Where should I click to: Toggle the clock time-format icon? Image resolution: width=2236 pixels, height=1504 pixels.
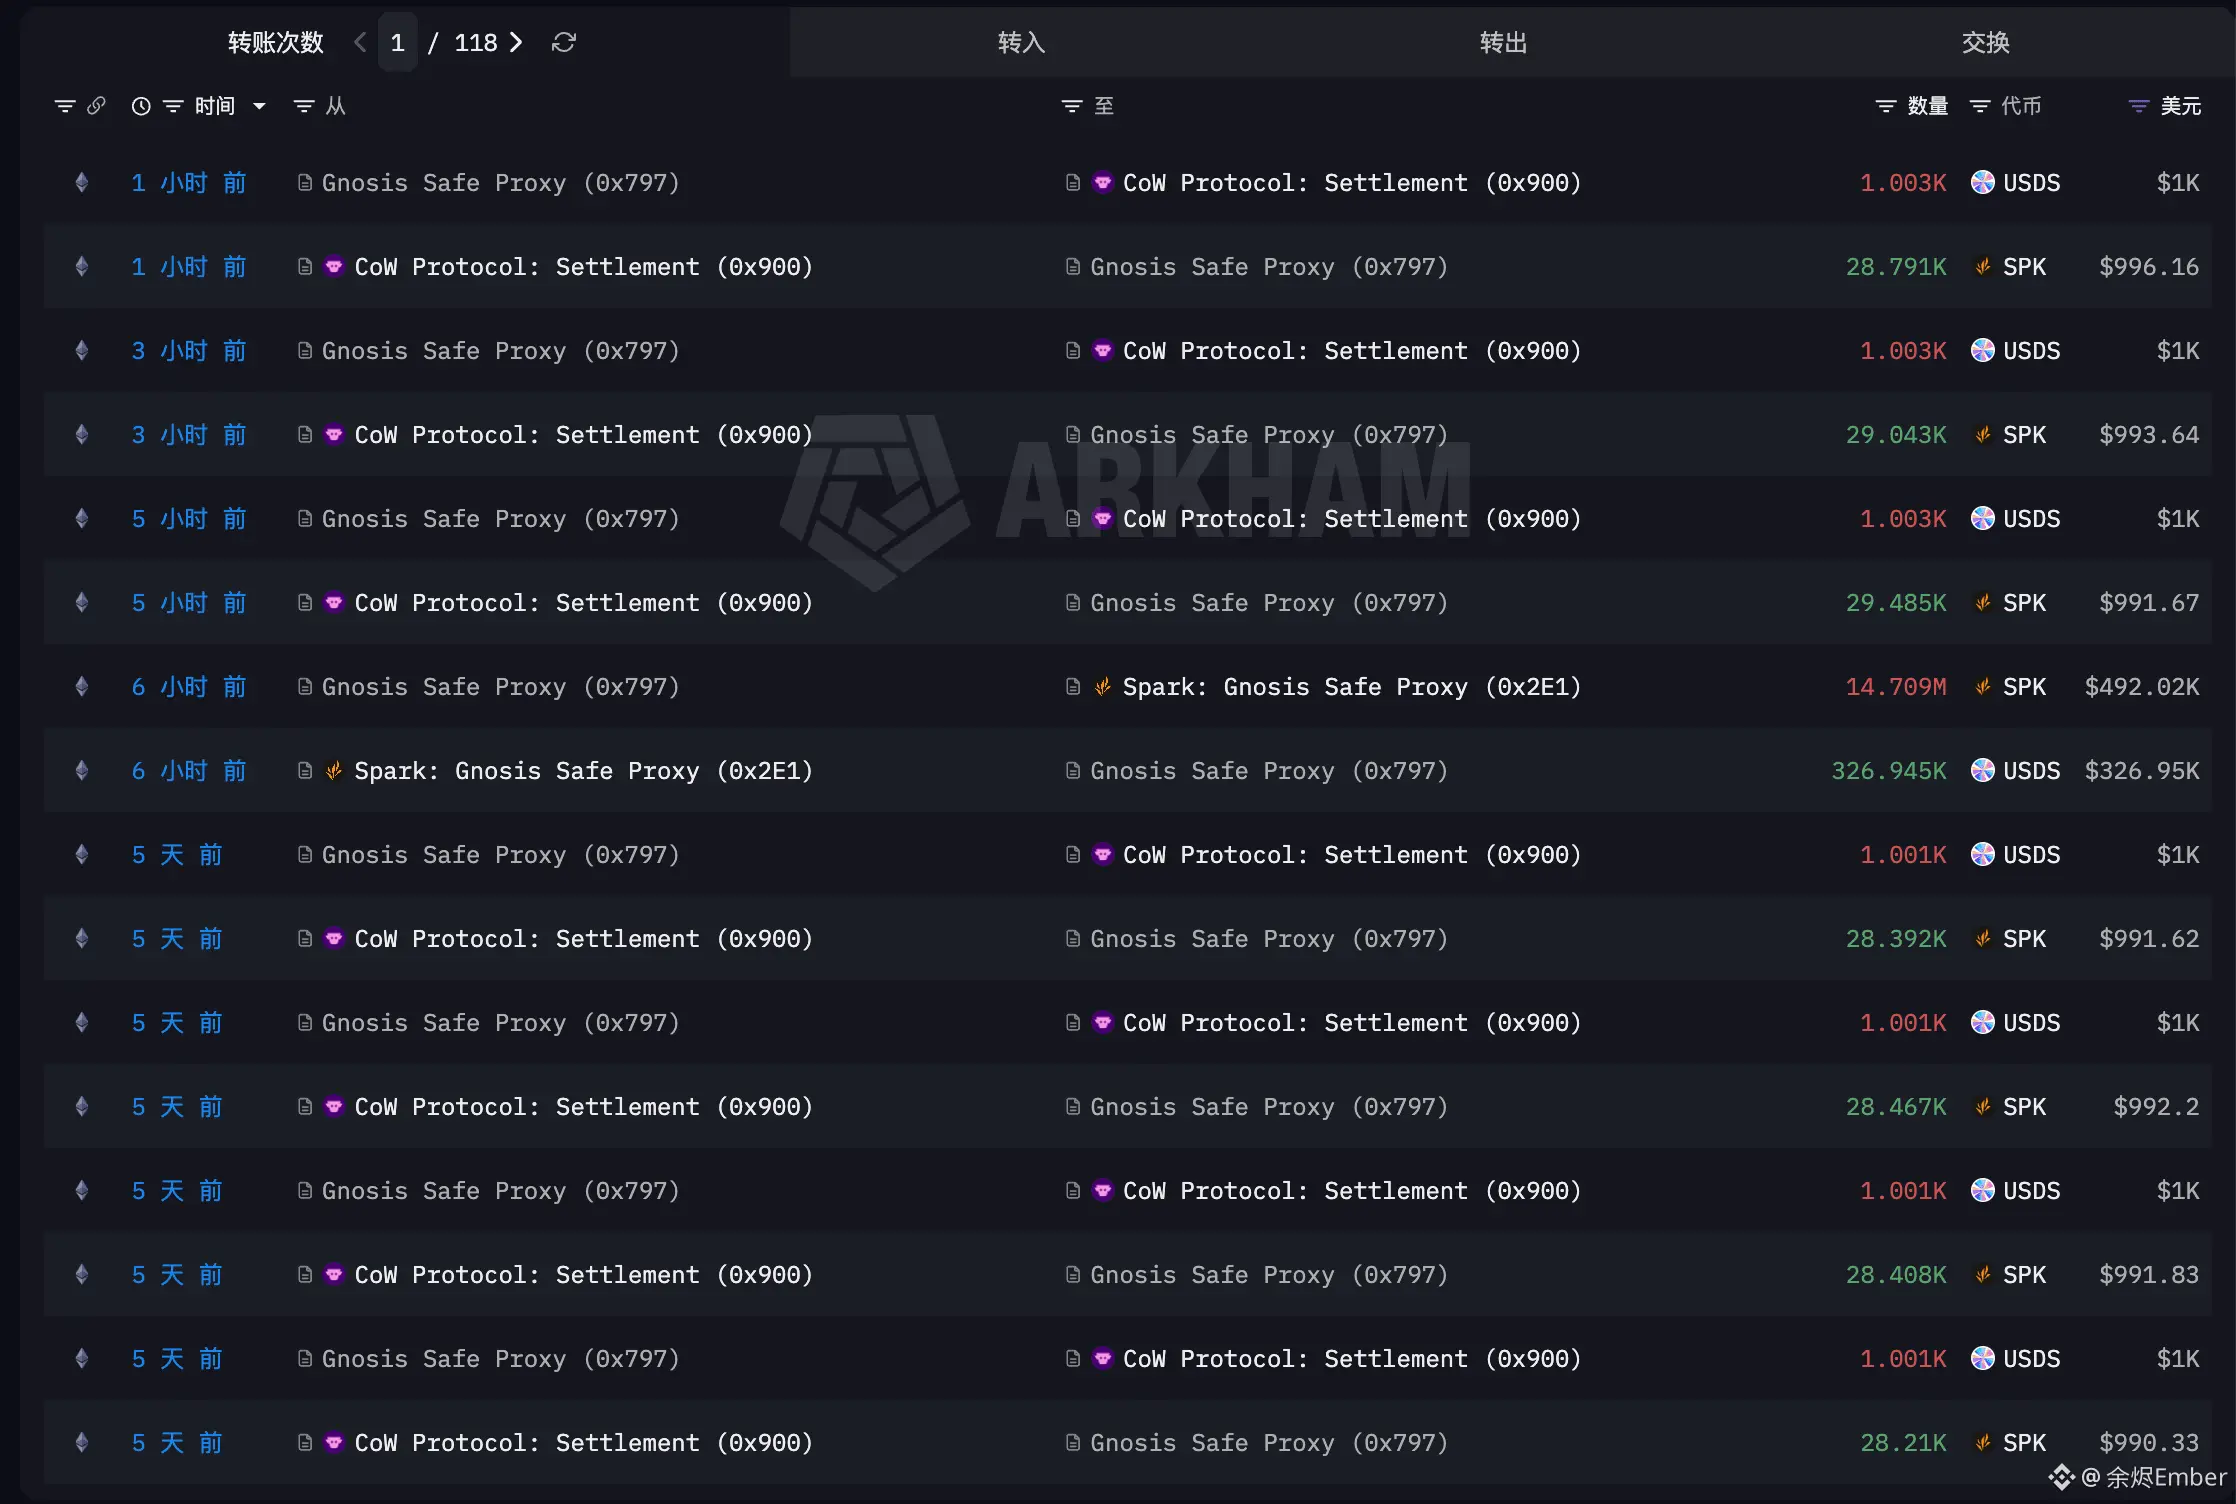click(141, 106)
